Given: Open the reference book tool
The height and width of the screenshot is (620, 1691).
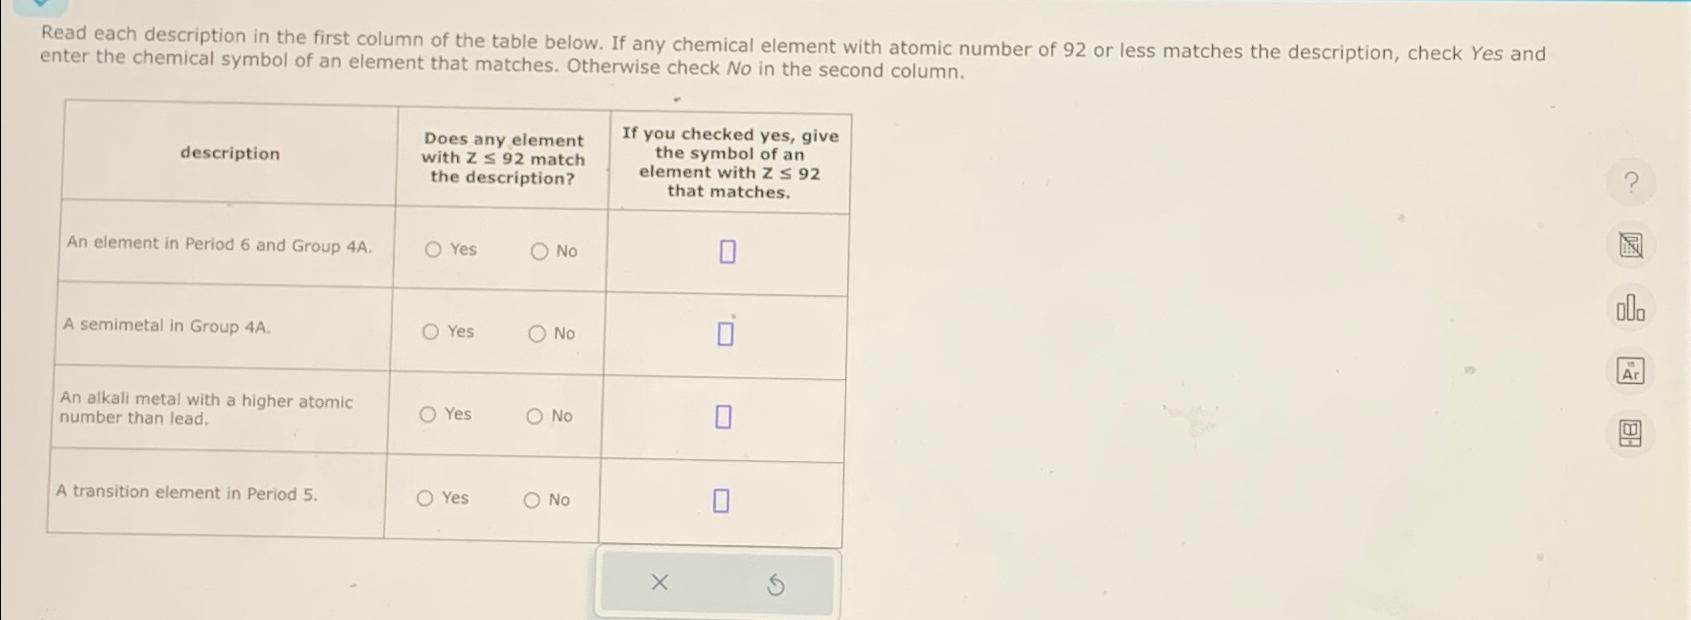Looking at the screenshot, I should 1631,432.
